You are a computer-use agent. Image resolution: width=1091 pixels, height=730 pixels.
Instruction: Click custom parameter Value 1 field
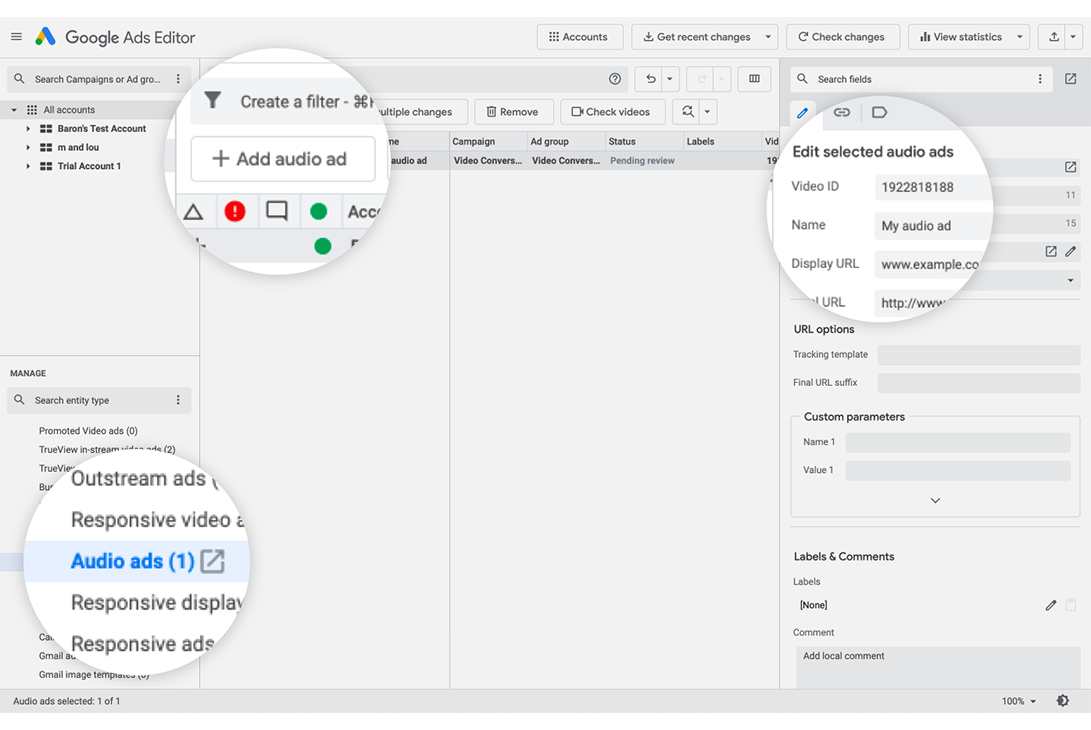tap(958, 470)
